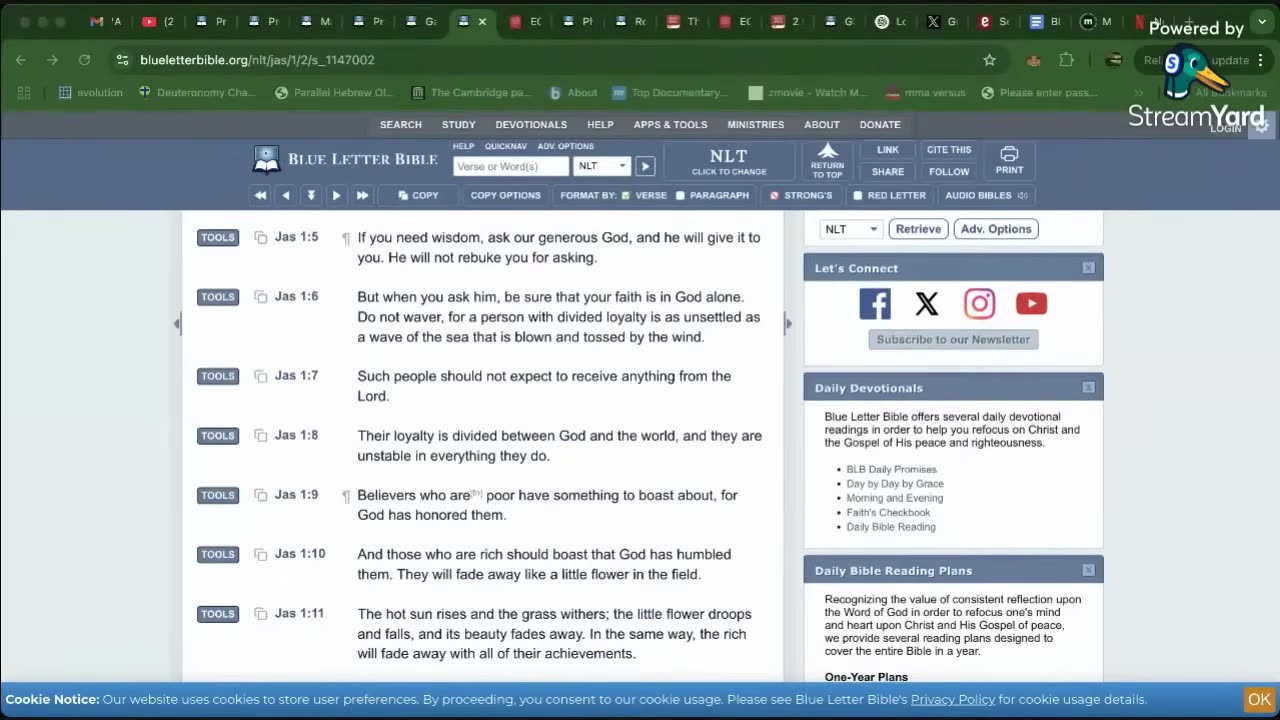This screenshot has width=1280, height=720.
Task: Click the quick-jump down arrow navigation icon
Action: [311, 195]
